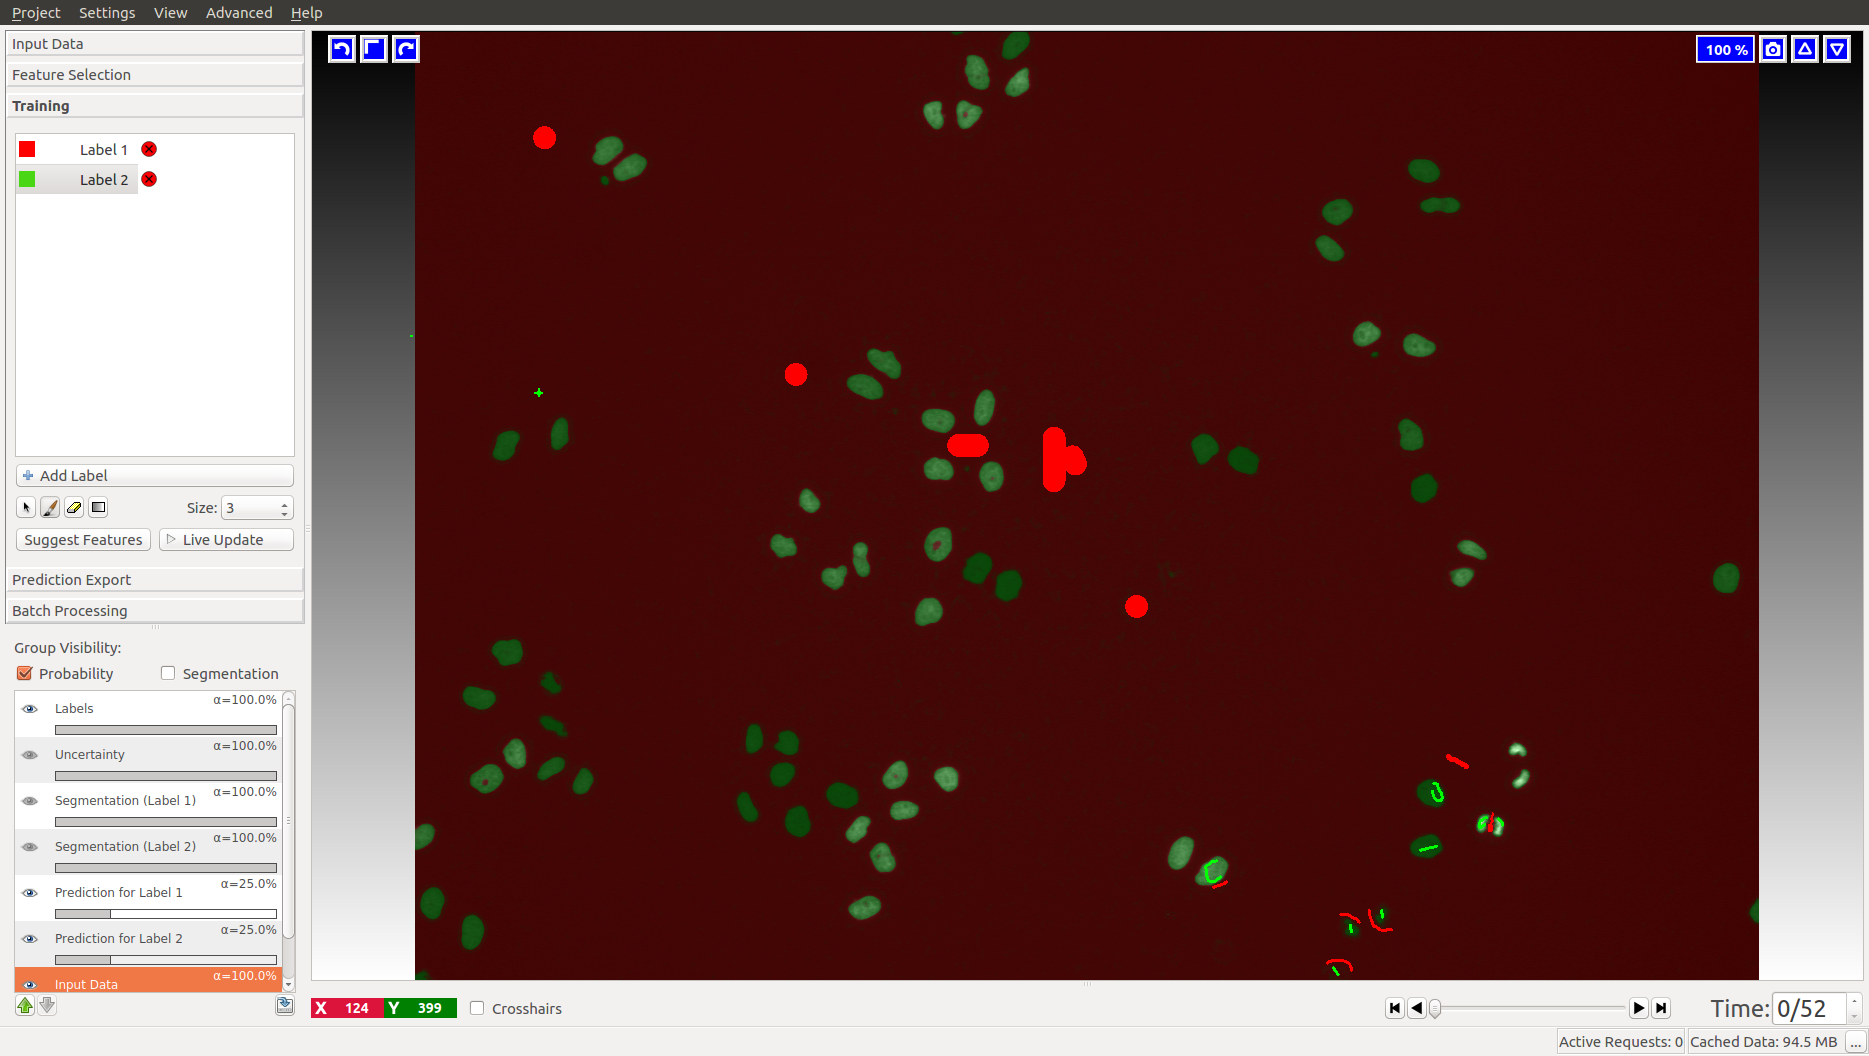Viewport: 1869px width, 1056px height.
Task: Expand the Input Data applet
Action: [155, 44]
